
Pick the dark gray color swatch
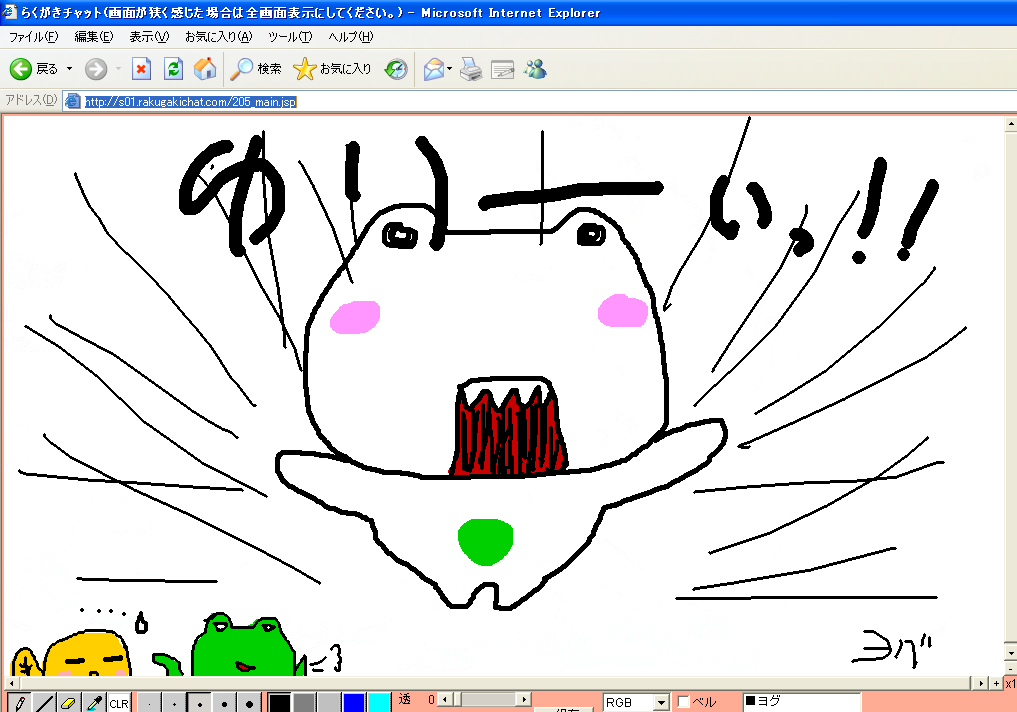click(304, 703)
